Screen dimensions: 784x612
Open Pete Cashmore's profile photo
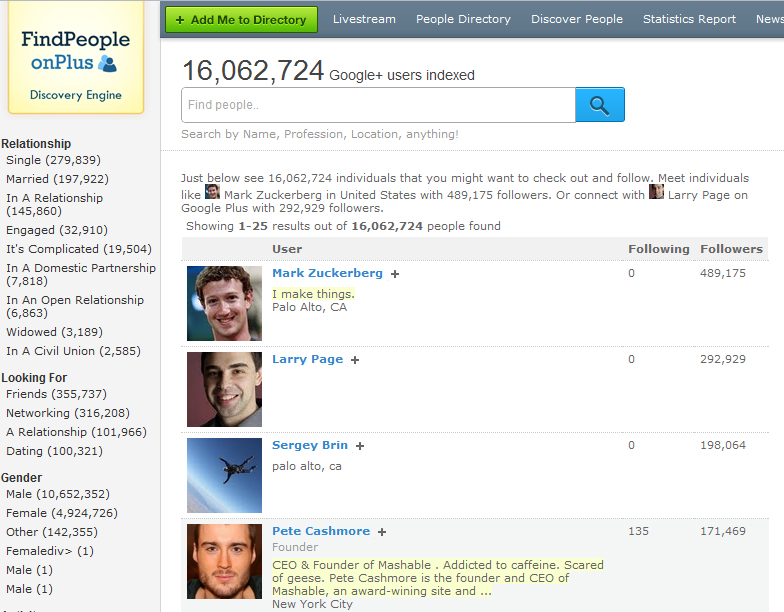(x=224, y=562)
